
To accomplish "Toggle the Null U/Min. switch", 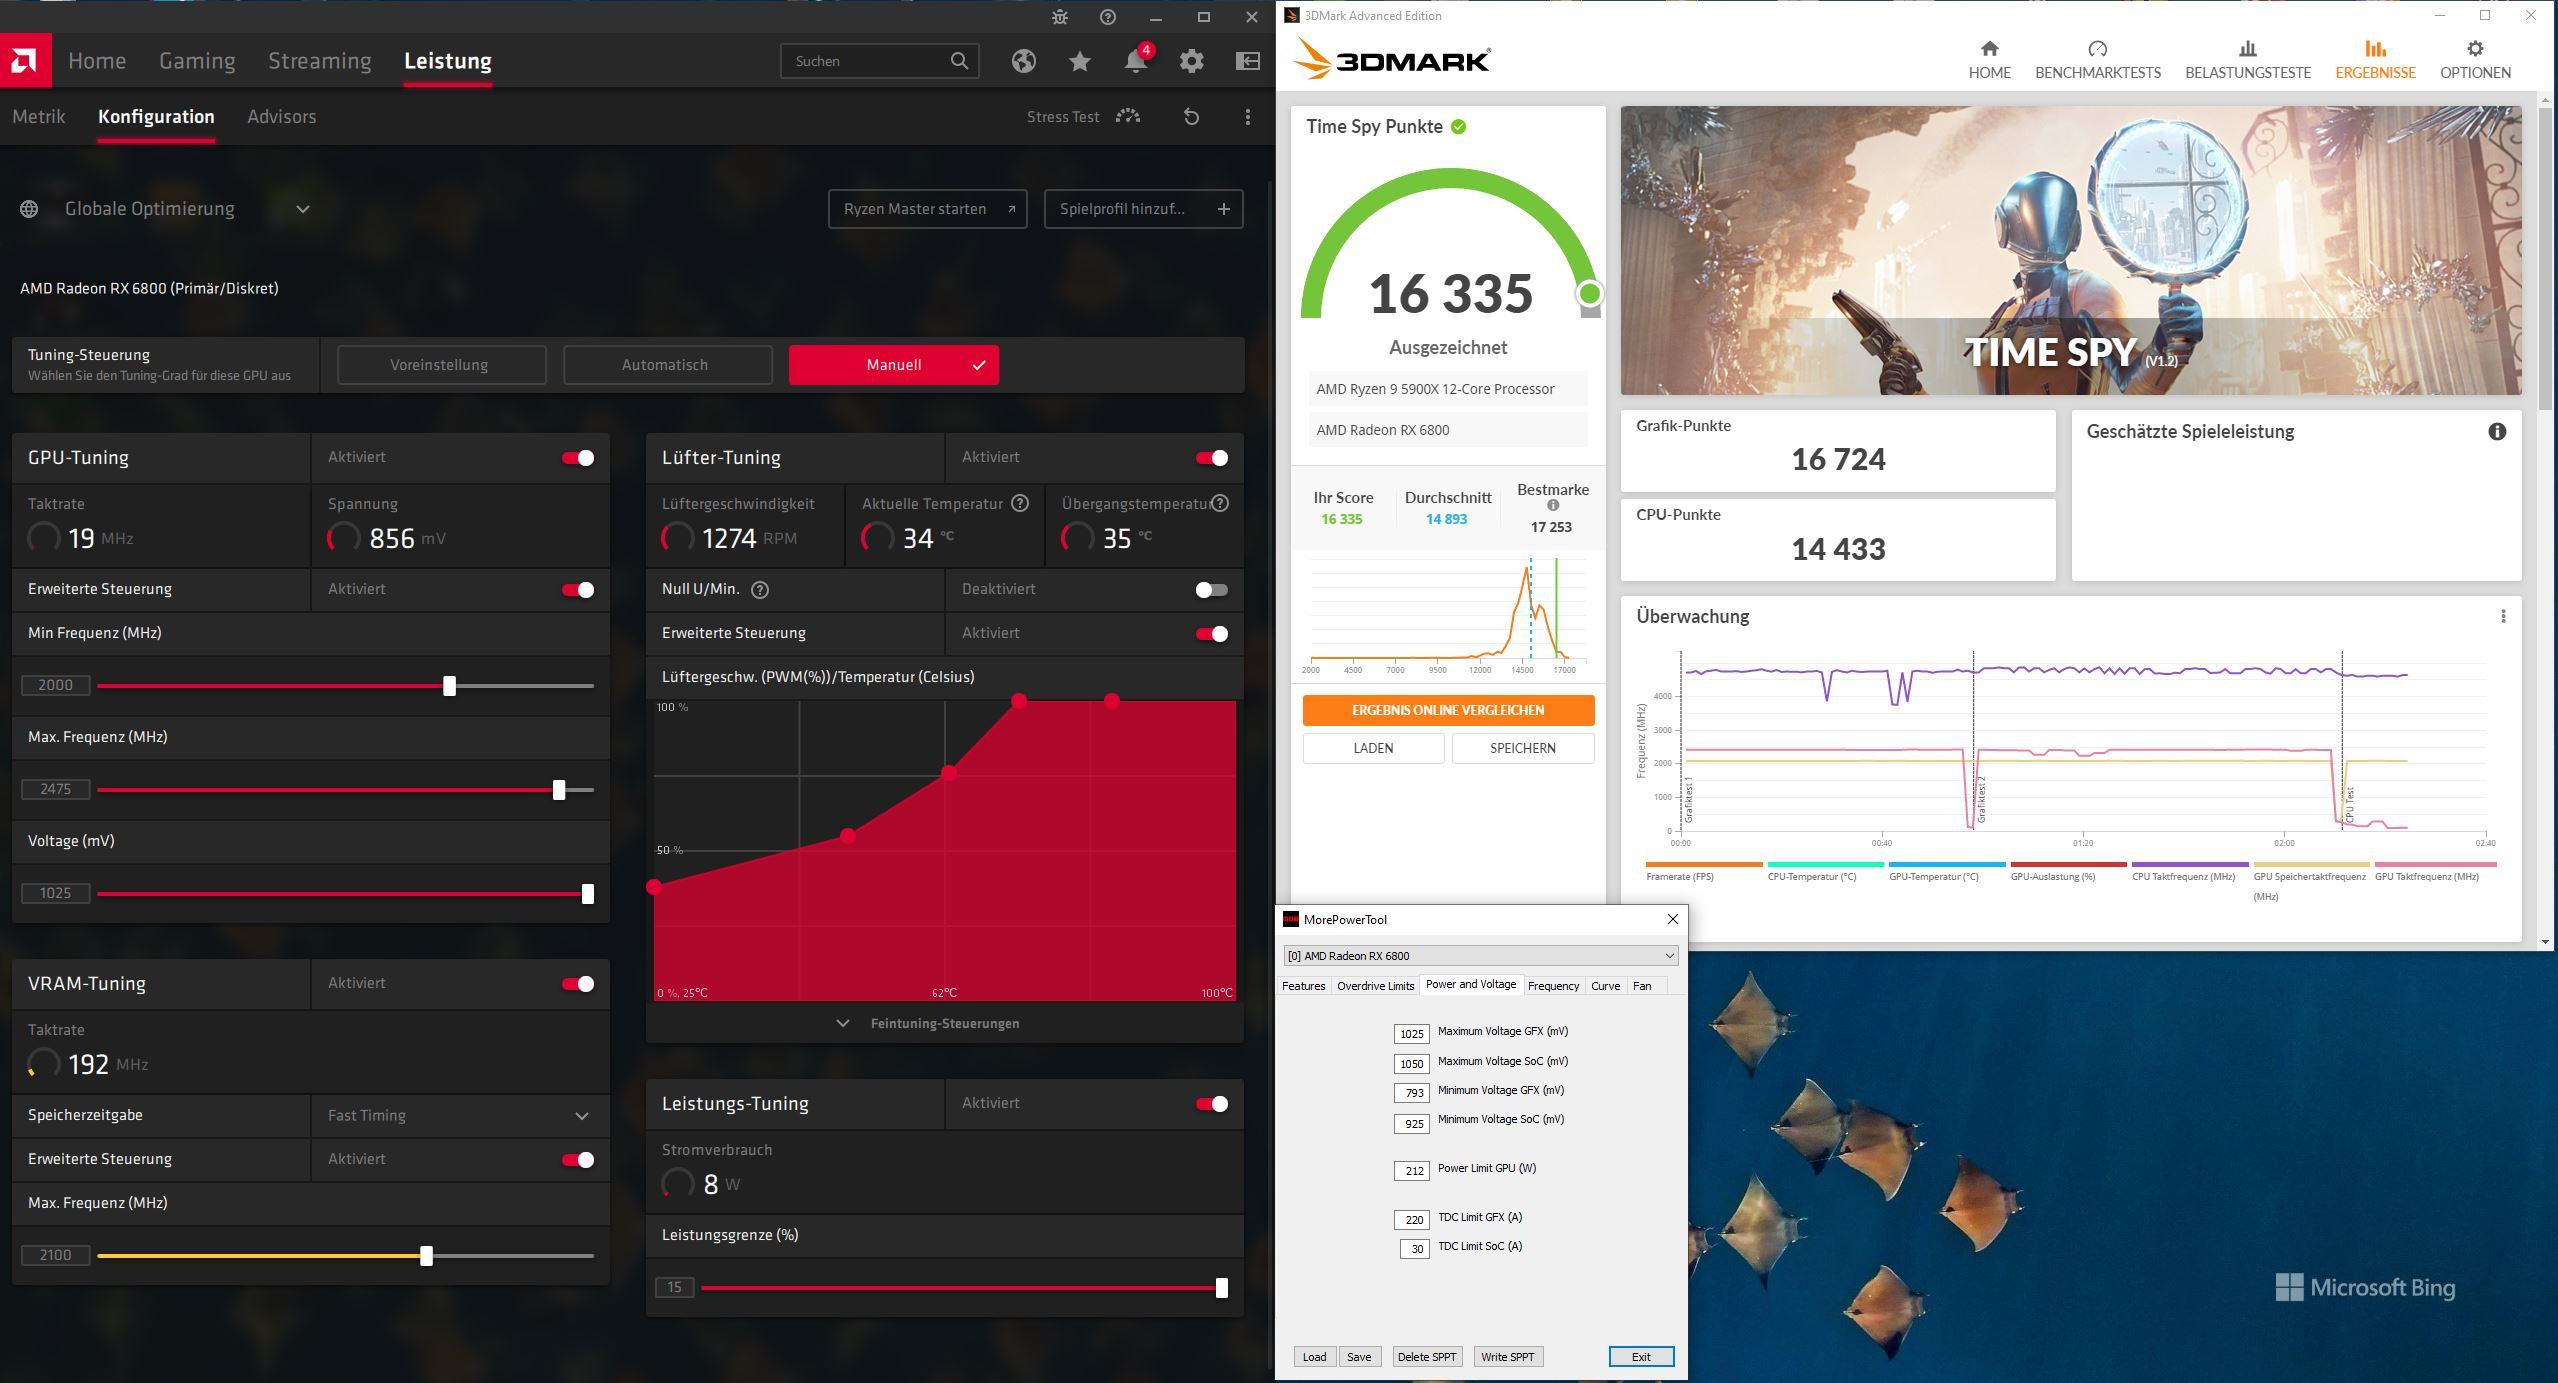I will tap(1211, 590).
